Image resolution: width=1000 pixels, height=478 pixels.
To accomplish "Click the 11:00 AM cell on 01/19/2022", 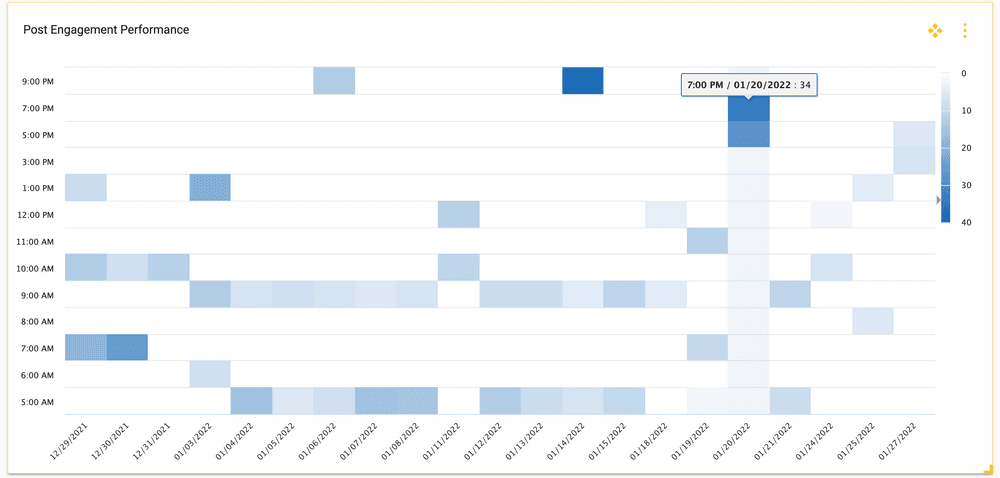I will click(707, 241).
